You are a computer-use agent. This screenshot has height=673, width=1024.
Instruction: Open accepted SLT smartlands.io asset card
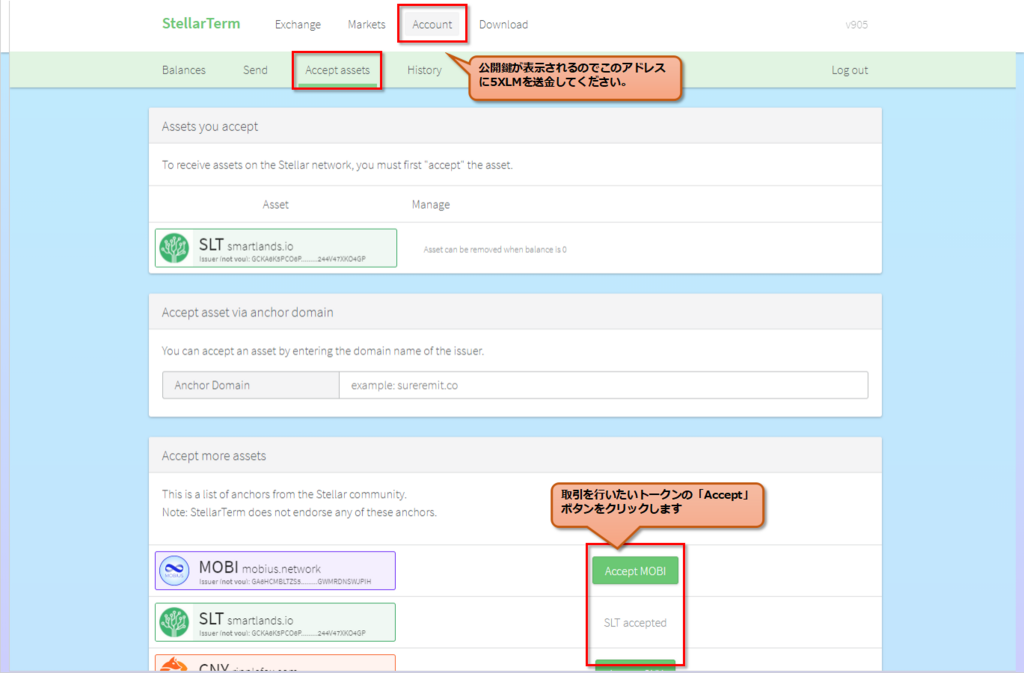point(276,248)
